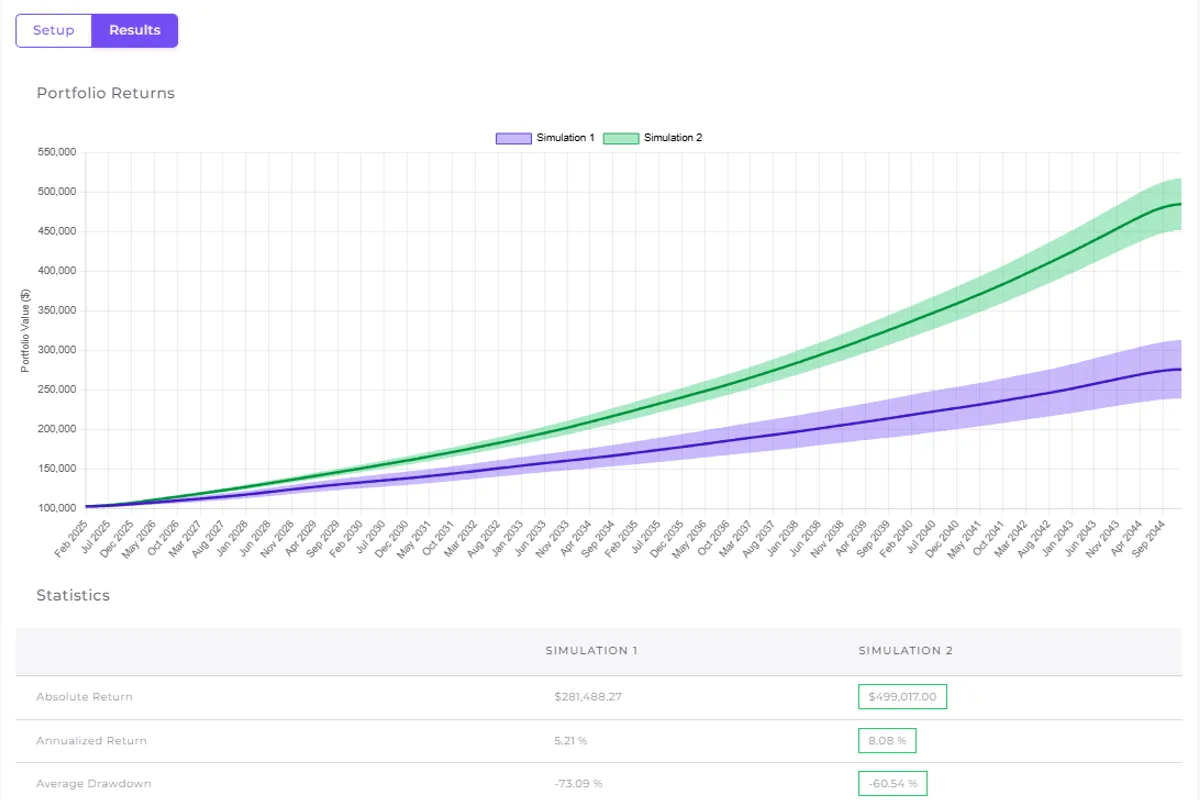Toggle the Simulation 2 legend label
Viewport: 1200px width, 800px height.
[673, 138]
